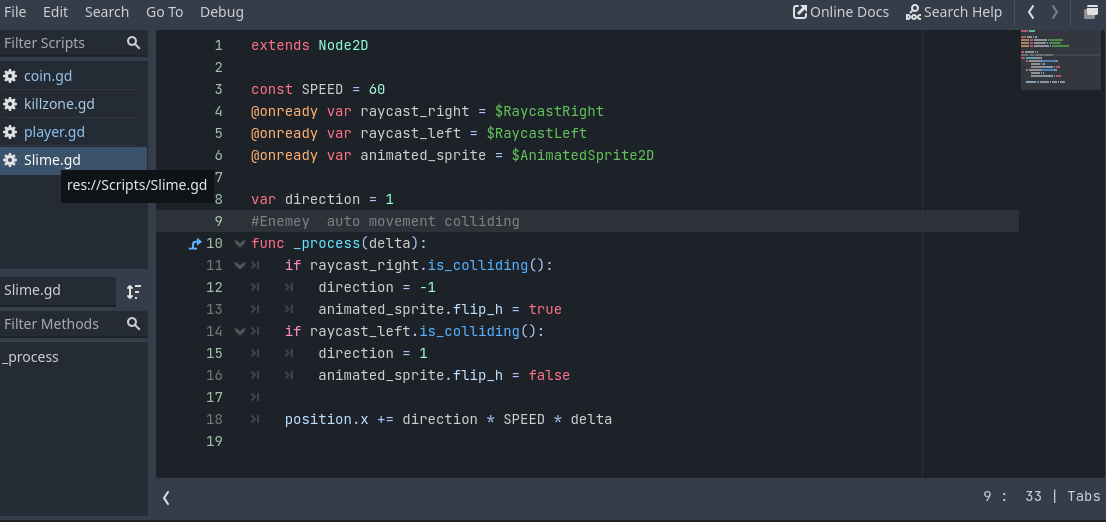The height and width of the screenshot is (522, 1106).
Task: Click on 'const SPEED = 60' line
Action: (318, 90)
